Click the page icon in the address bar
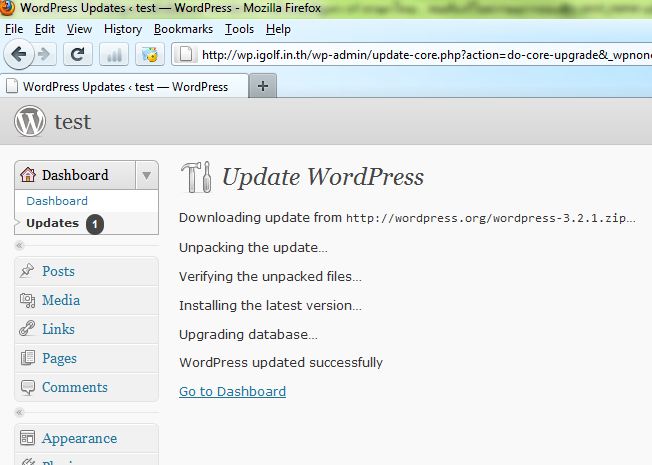Image resolution: width=652 pixels, height=465 pixels. [x=186, y=54]
